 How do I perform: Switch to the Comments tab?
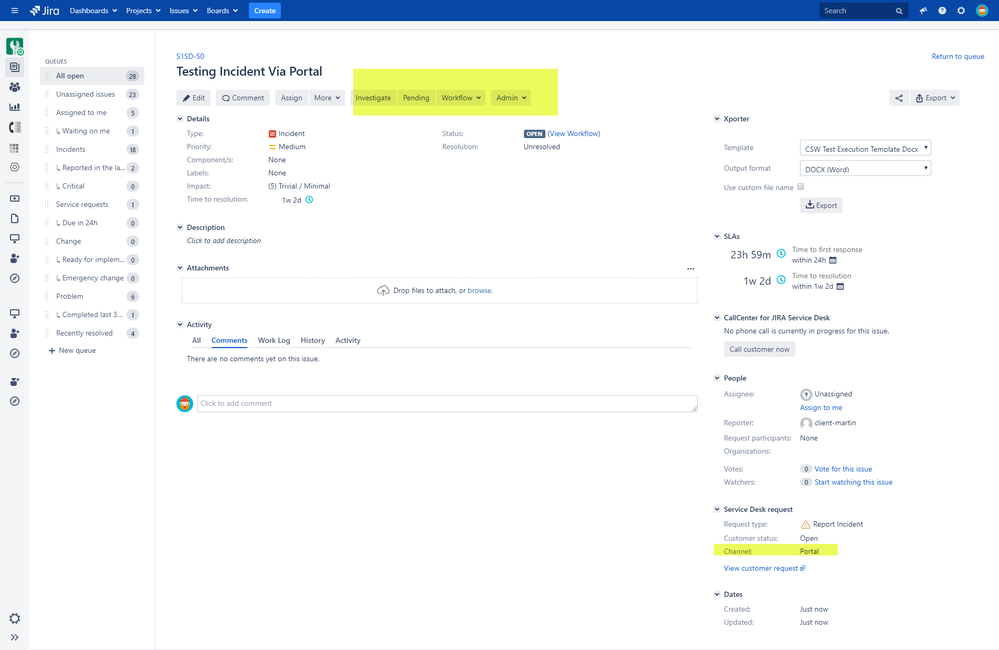(229, 340)
